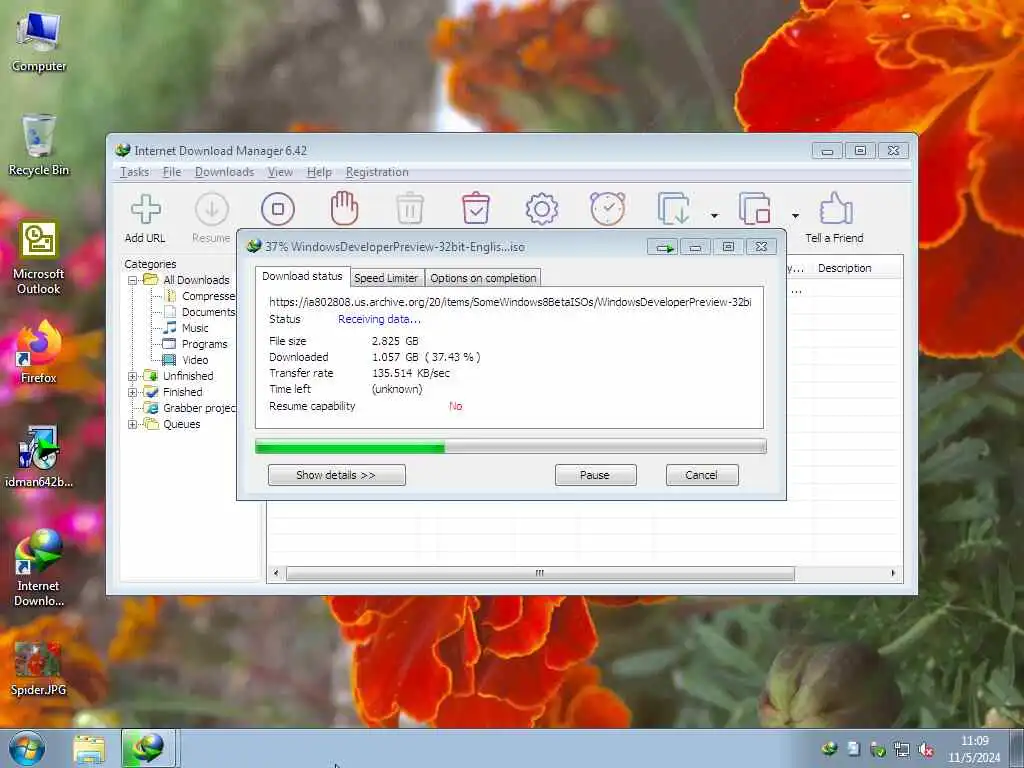Click the Receiving data... status text
This screenshot has width=1024, height=768.
(379, 319)
